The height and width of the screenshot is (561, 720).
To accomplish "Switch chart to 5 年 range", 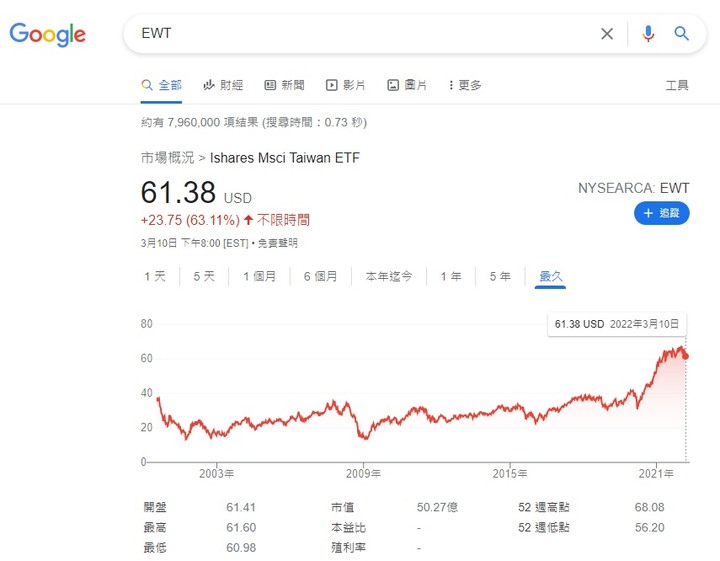I will [x=500, y=276].
